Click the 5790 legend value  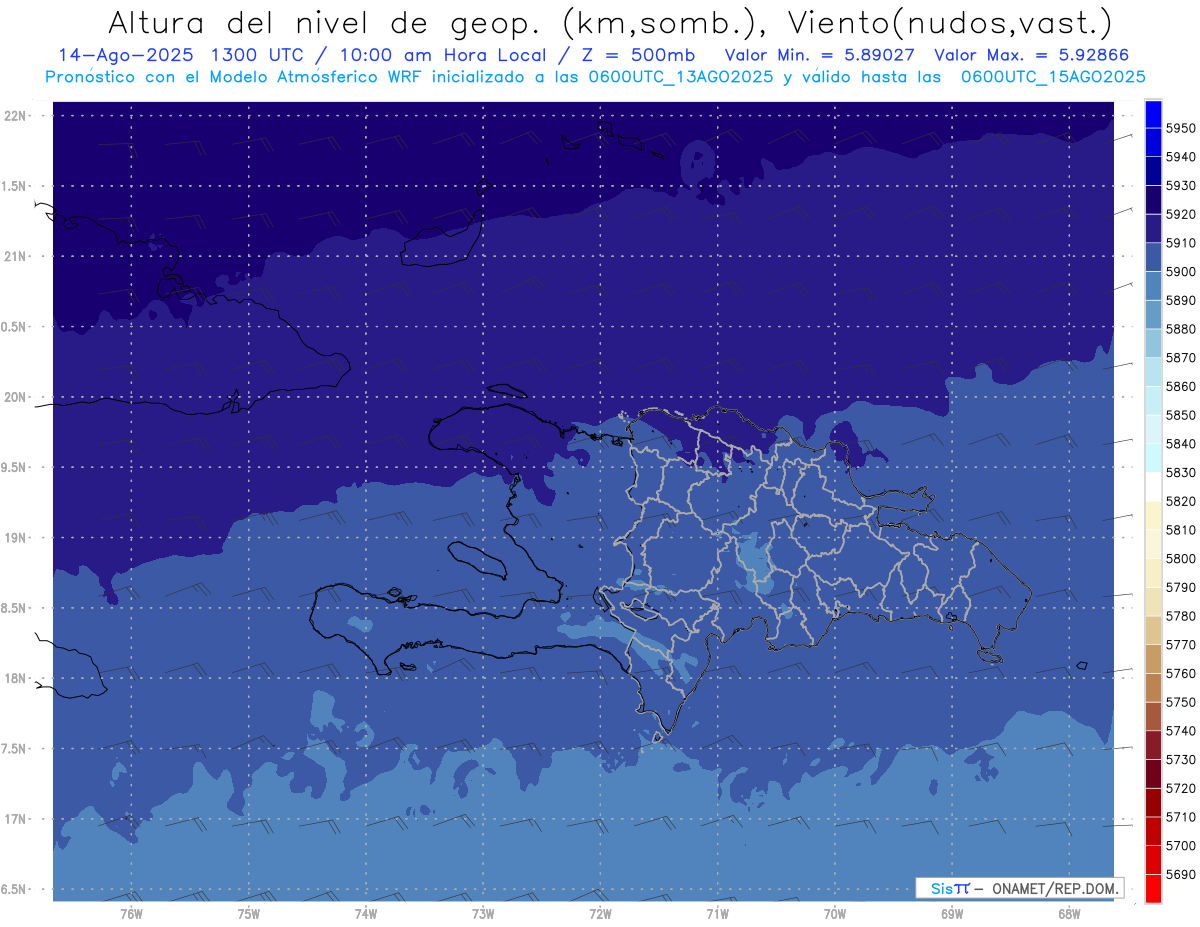click(x=1181, y=587)
